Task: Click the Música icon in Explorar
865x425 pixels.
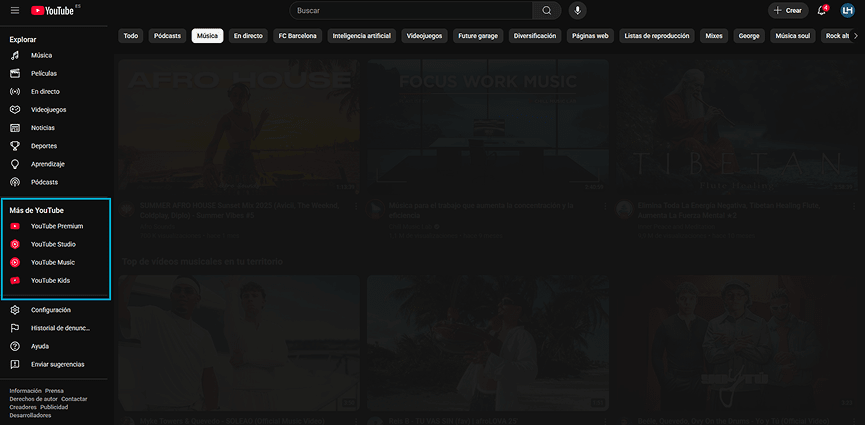Action: (x=15, y=55)
